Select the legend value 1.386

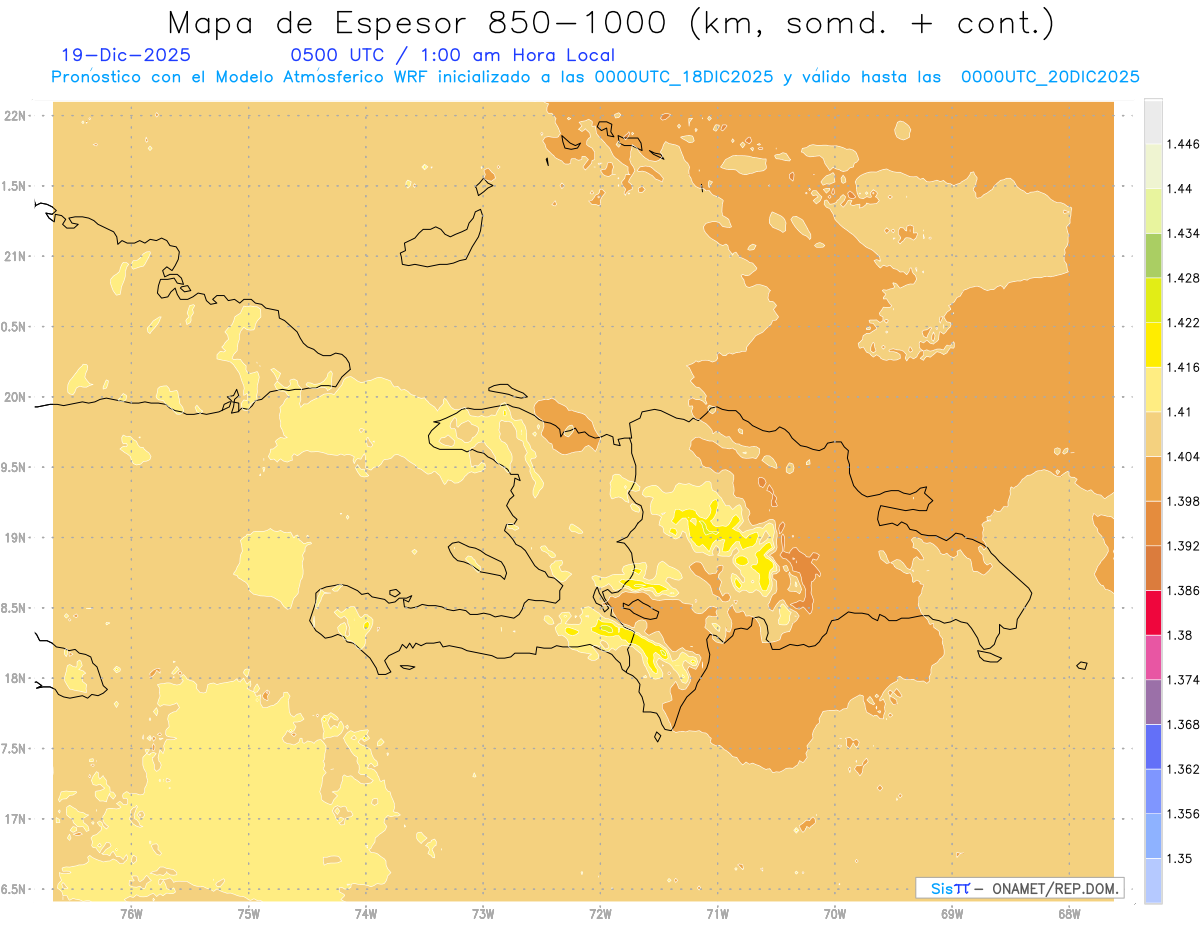tap(1184, 591)
